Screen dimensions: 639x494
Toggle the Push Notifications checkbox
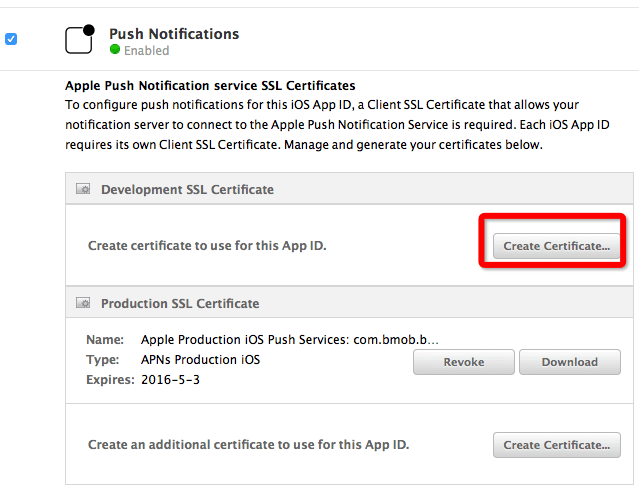11,39
